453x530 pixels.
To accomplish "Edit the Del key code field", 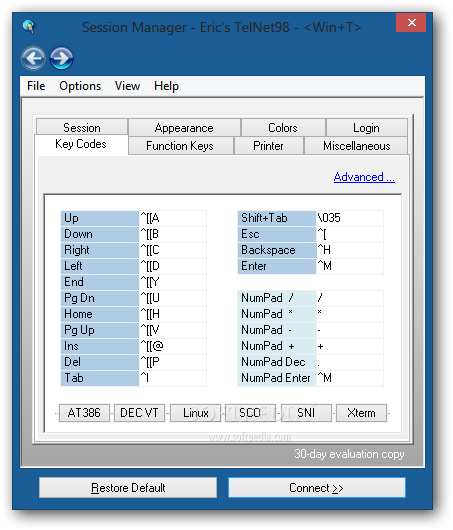I will (x=173, y=362).
